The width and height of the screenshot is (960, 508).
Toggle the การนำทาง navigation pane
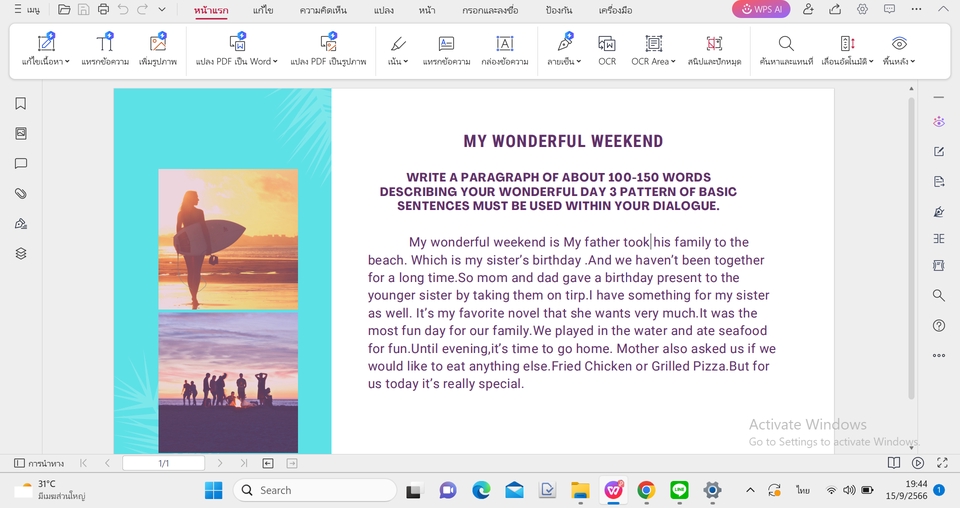click(39, 463)
